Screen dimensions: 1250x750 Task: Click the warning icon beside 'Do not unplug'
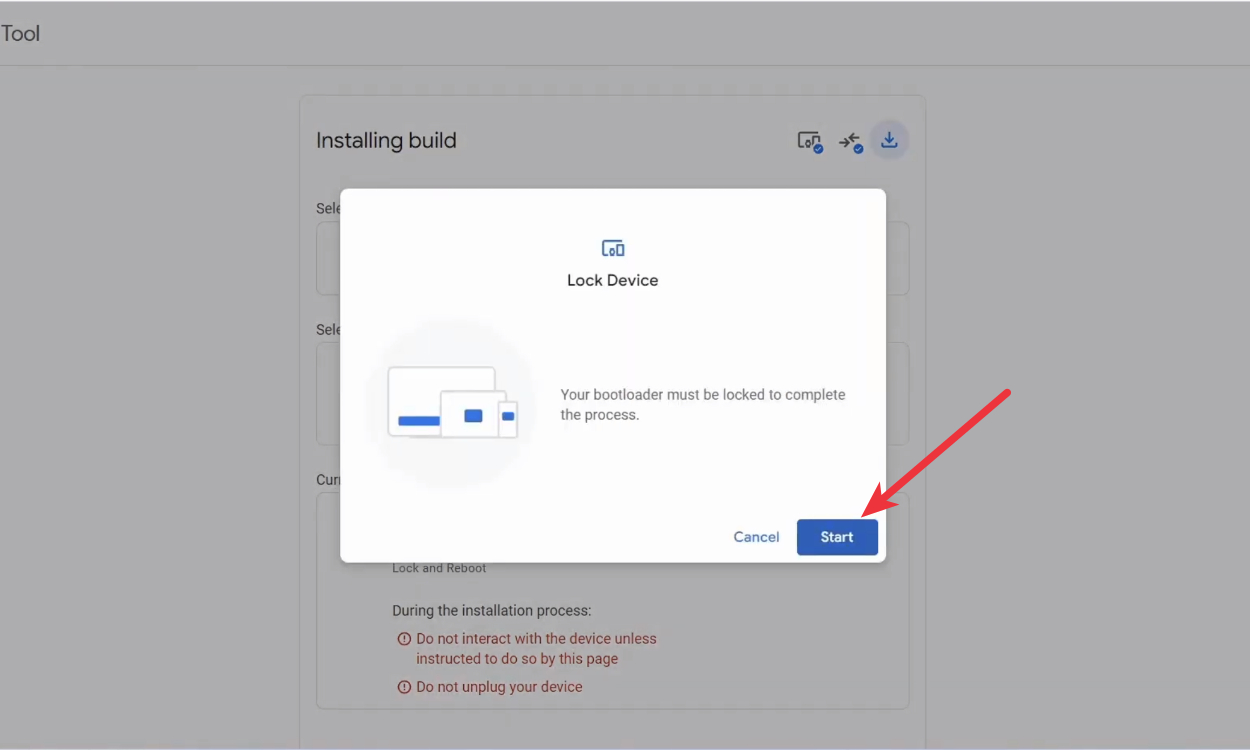404,687
